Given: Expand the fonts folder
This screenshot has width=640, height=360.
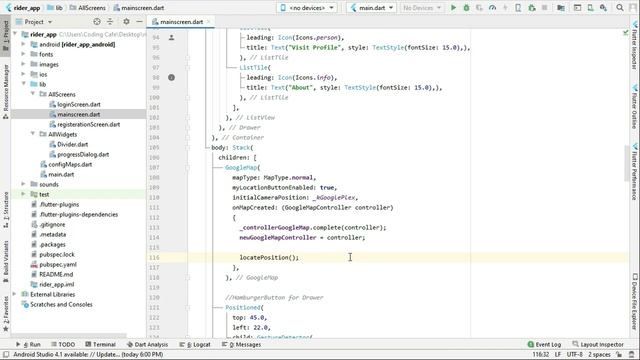Looking at the screenshot, I should (23, 54).
